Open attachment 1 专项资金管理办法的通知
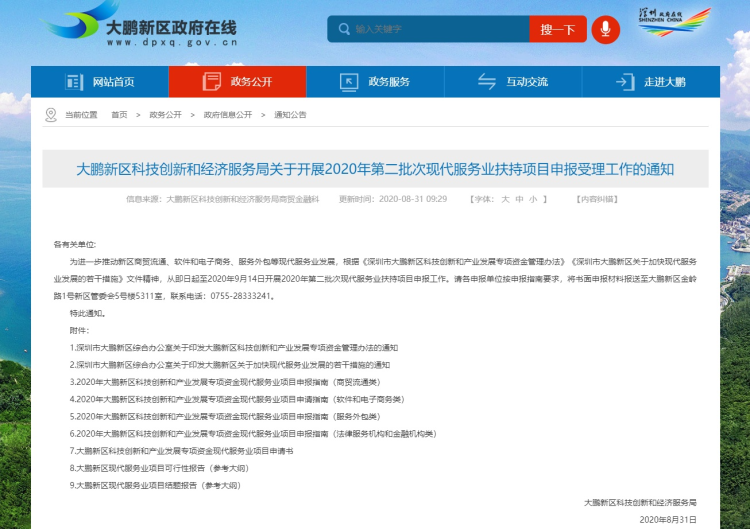Screen dimensions: 750x529 [234, 348]
